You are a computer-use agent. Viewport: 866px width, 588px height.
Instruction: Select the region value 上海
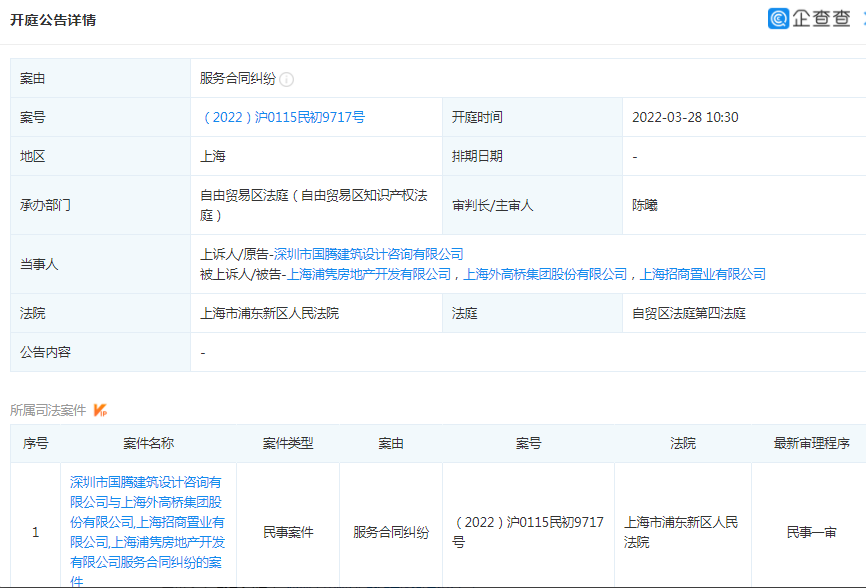click(213, 156)
